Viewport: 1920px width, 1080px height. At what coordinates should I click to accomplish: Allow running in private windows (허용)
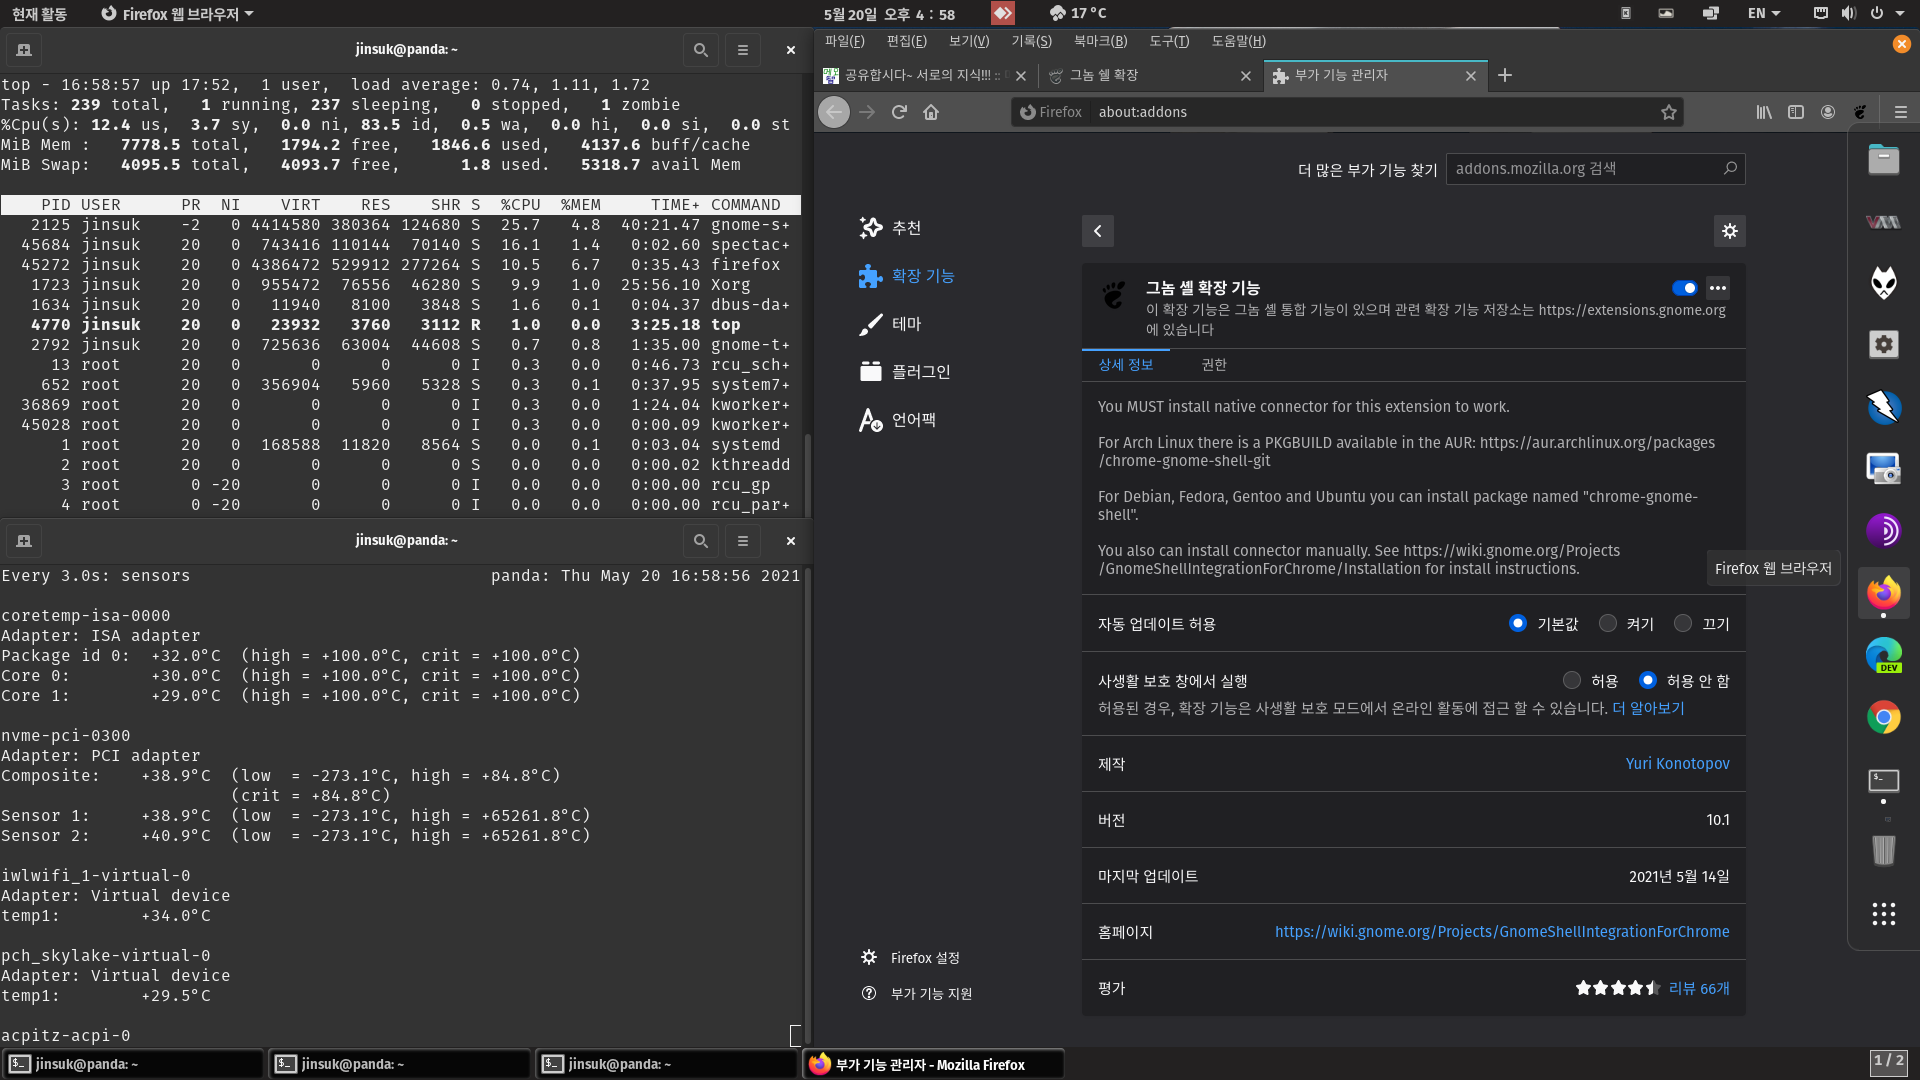[1572, 680]
